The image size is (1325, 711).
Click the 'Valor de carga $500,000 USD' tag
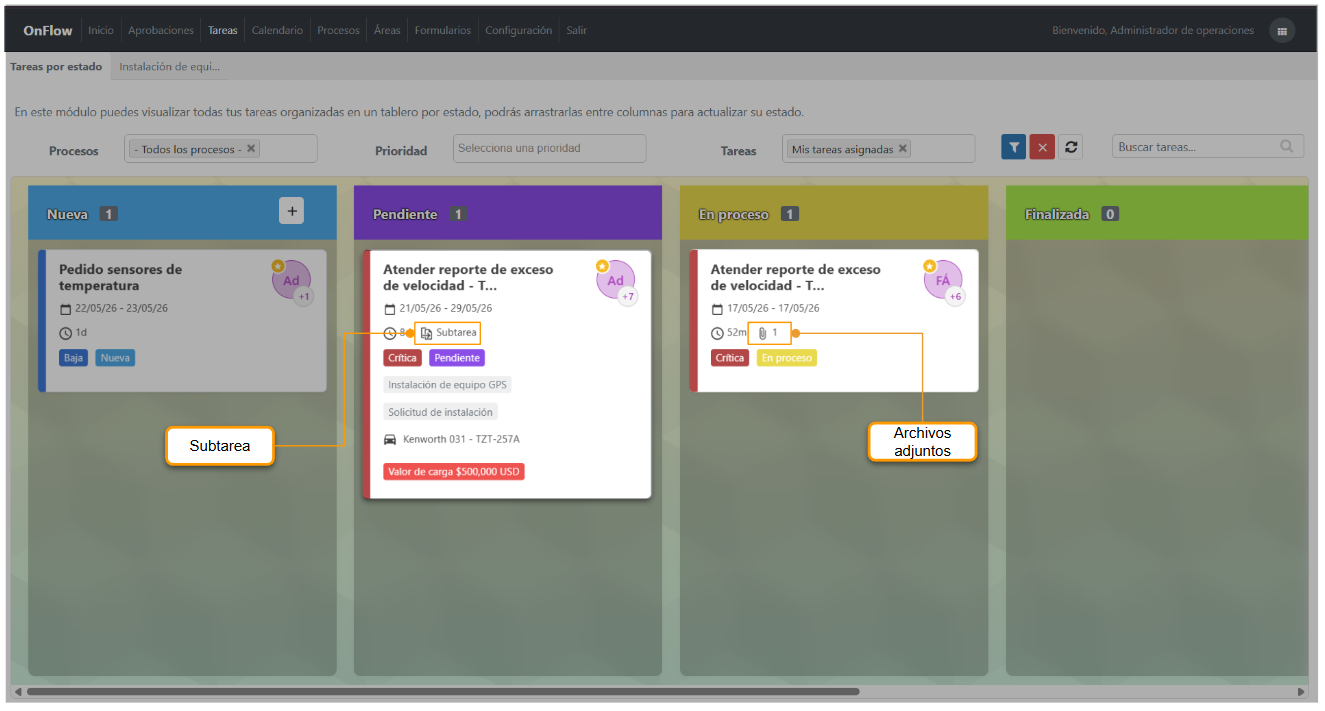454,472
